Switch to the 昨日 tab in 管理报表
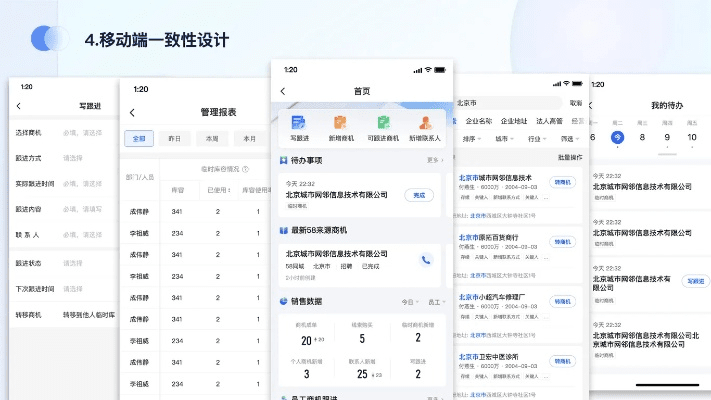 pyautogui.click(x=175, y=138)
